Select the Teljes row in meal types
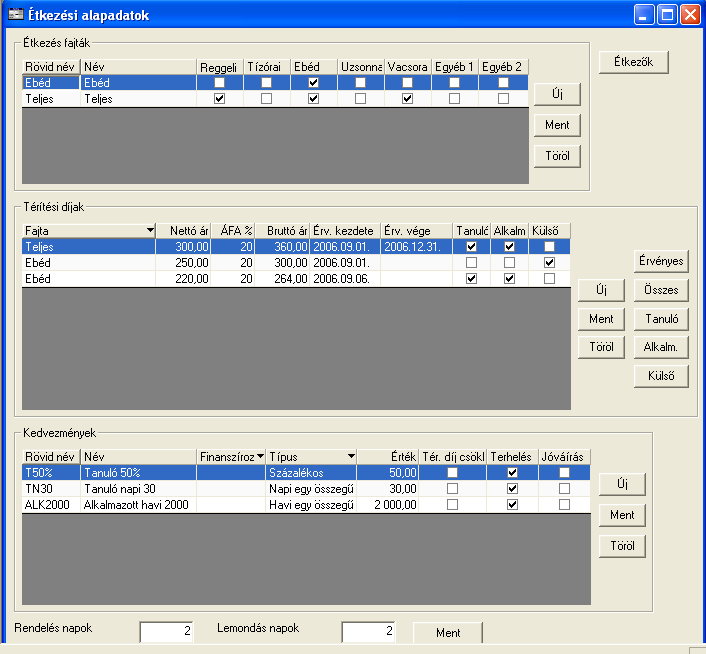The width and height of the screenshot is (706, 654). [275, 99]
